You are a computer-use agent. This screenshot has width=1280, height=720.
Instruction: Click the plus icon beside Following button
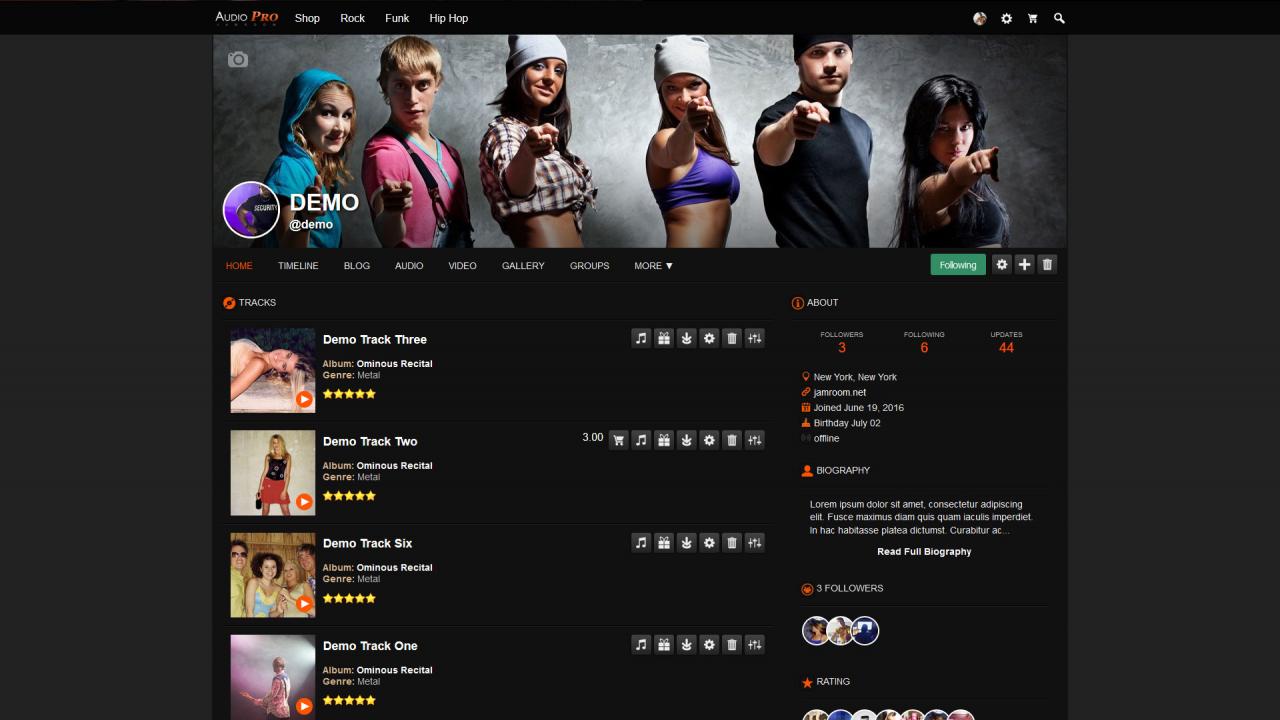click(x=1025, y=264)
